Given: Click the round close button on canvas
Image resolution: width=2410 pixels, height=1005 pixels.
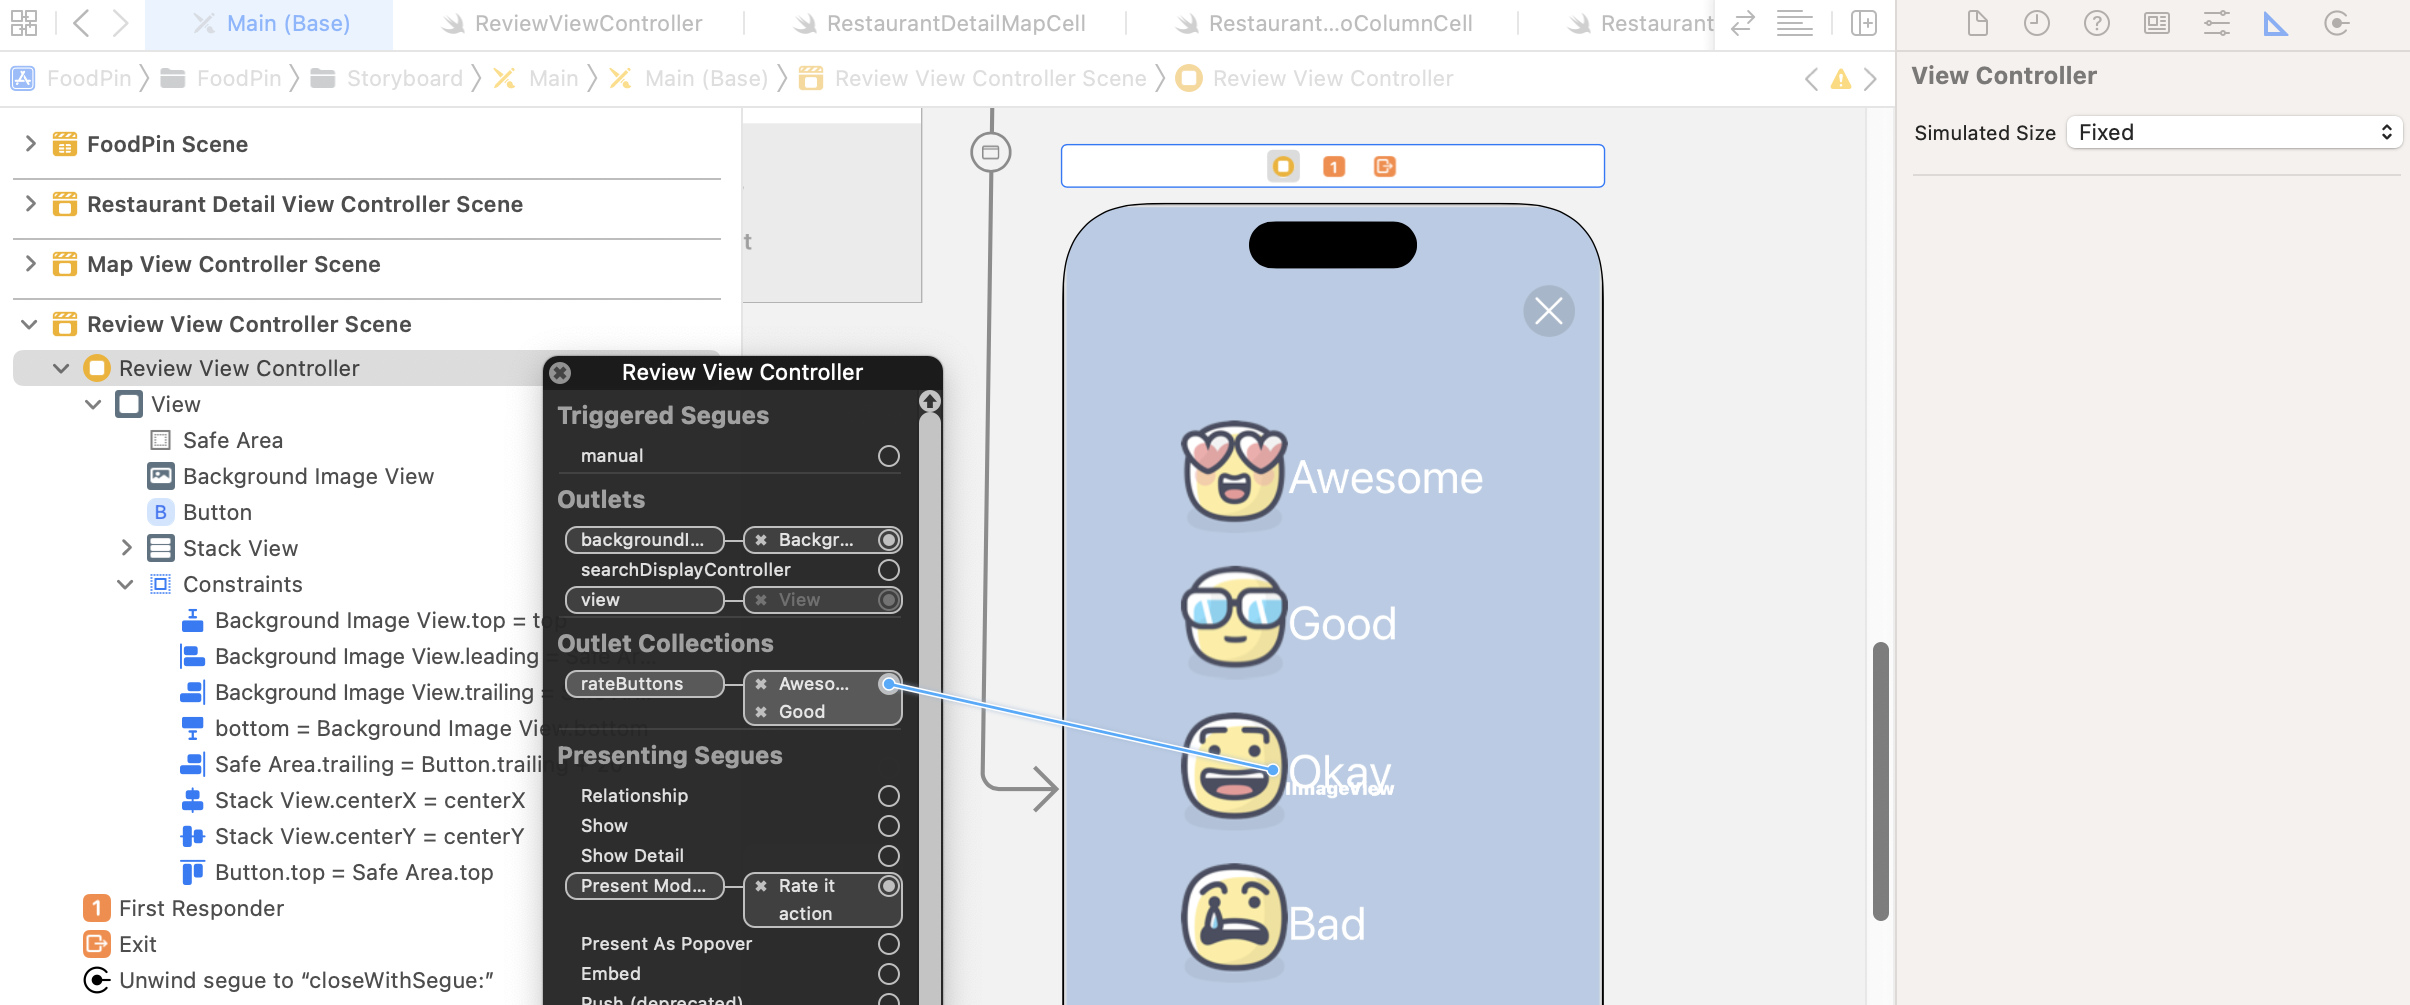Looking at the screenshot, I should (1548, 311).
